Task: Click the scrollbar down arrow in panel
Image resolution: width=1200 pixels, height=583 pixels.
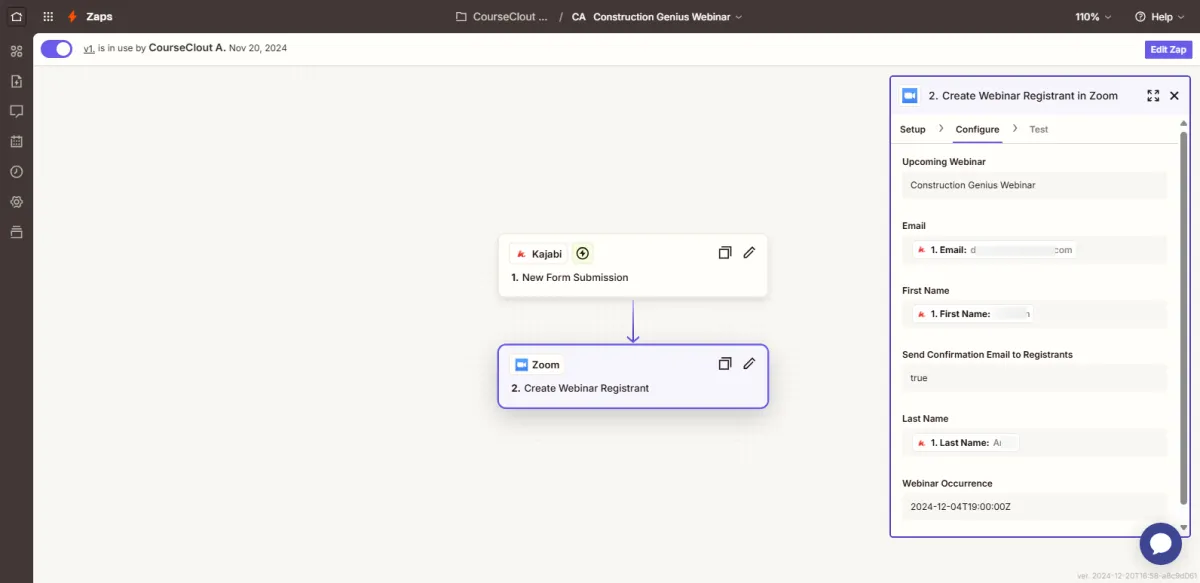Action: tap(1184, 527)
